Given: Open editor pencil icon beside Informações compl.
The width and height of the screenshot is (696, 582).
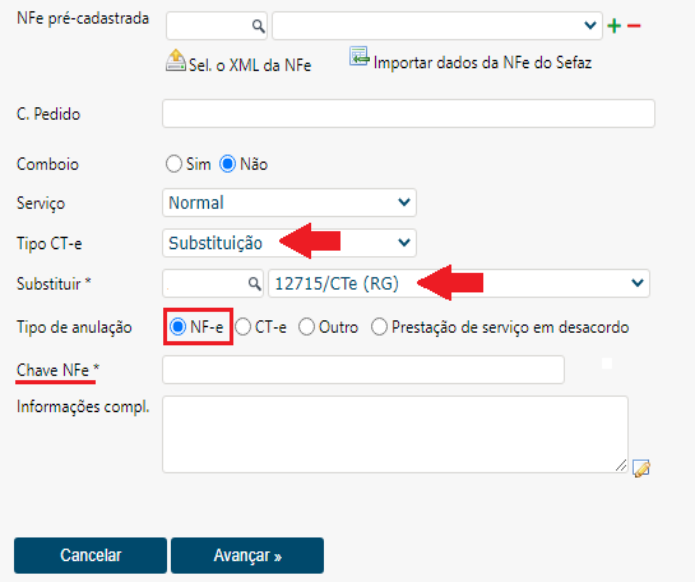Looking at the screenshot, I should click(x=641, y=468).
